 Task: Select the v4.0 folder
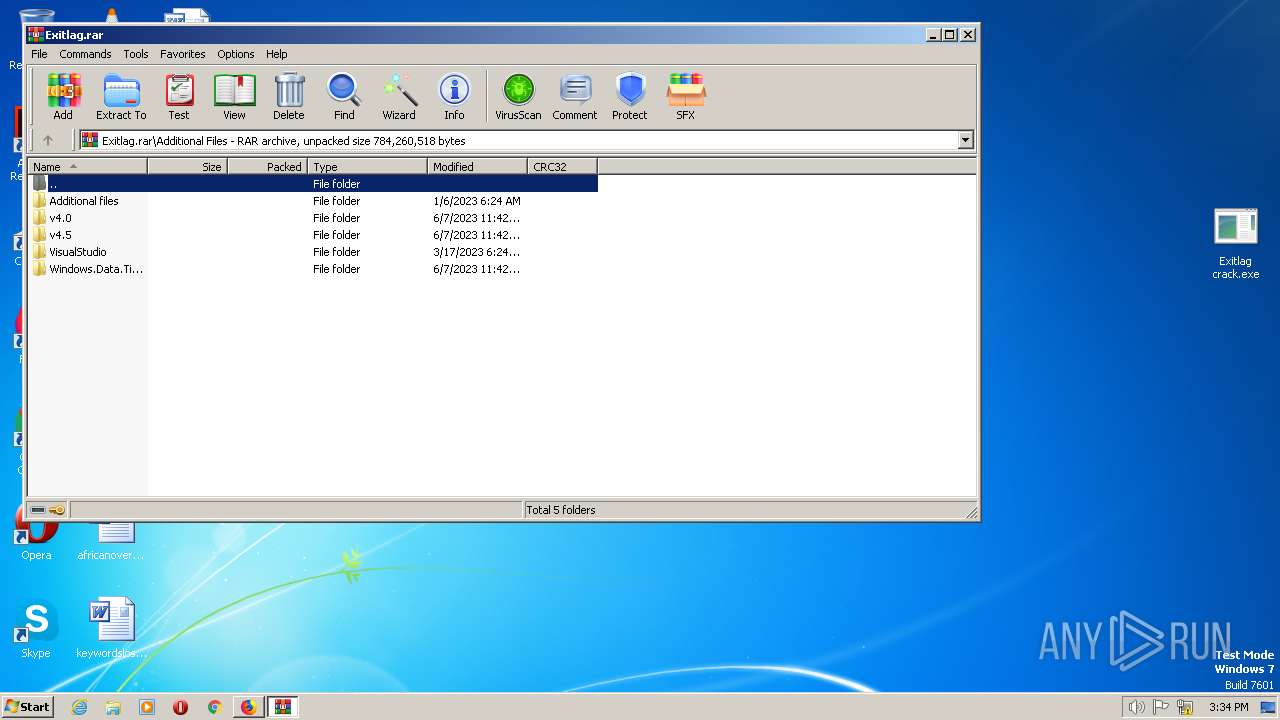60,218
